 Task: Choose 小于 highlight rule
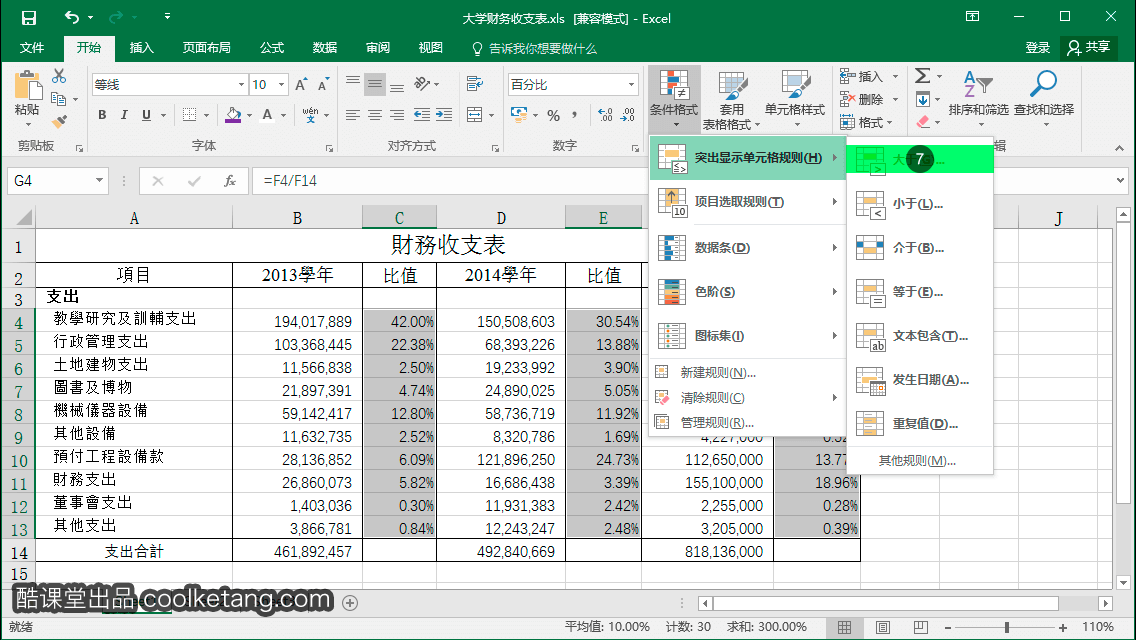coord(919,204)
